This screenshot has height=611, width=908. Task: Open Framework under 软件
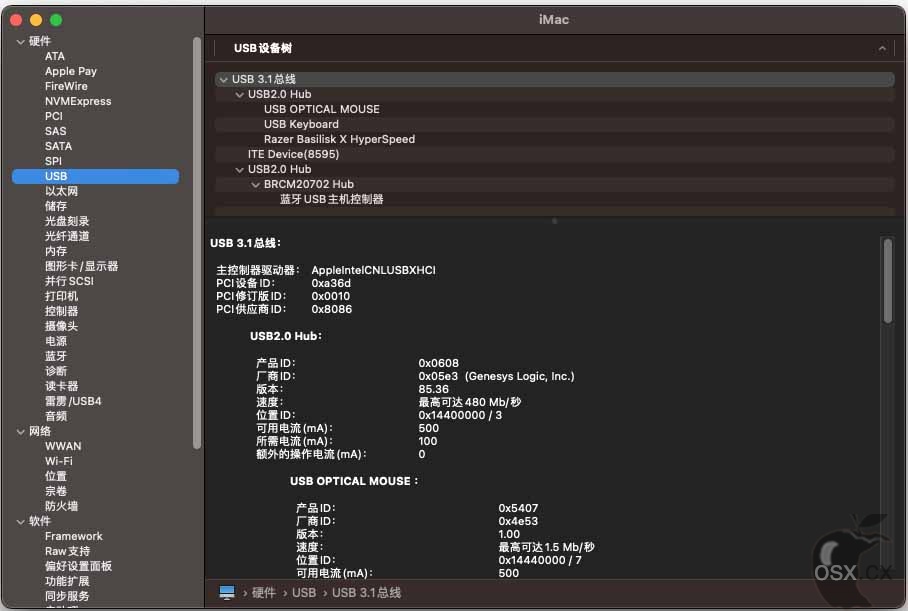(74, 536)
